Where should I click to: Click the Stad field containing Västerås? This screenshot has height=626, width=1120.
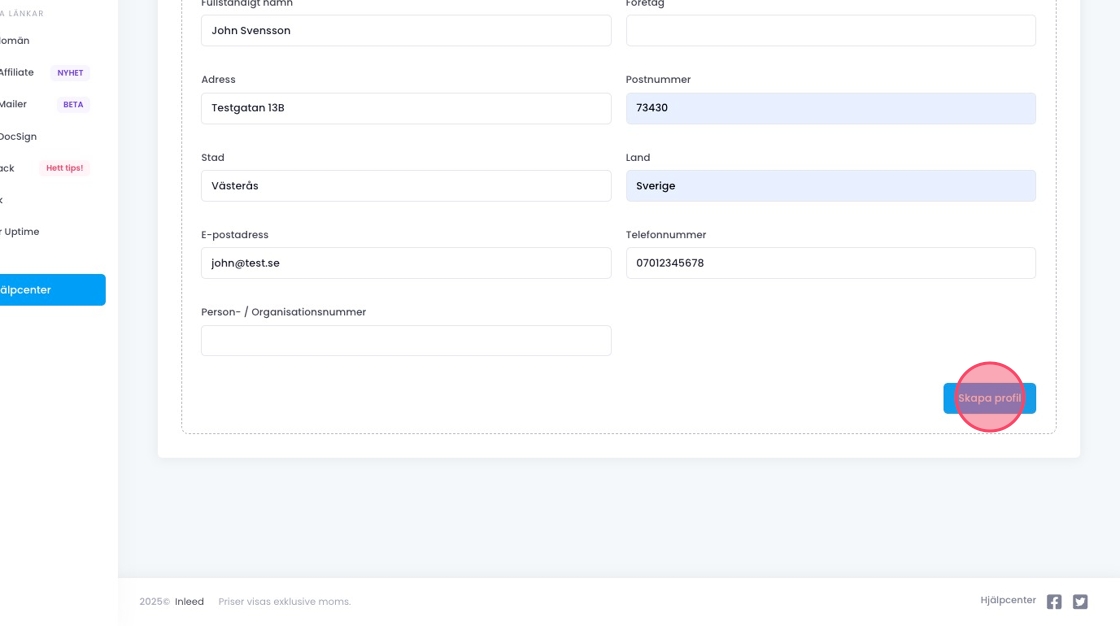405,186
